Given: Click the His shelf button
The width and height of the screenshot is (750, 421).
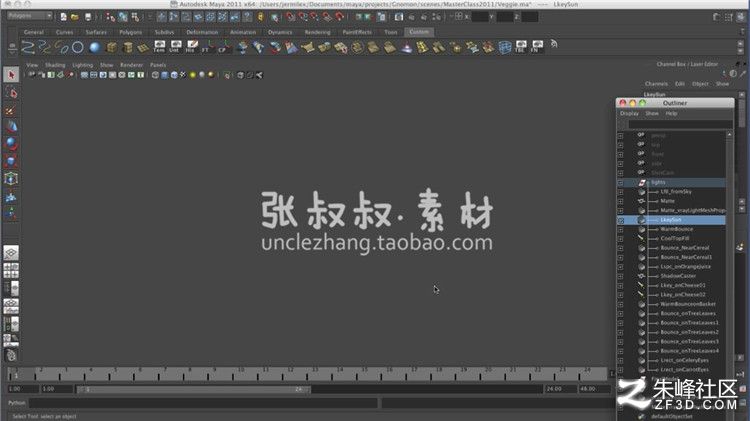Looking at the screenshot, I should 191,46.
